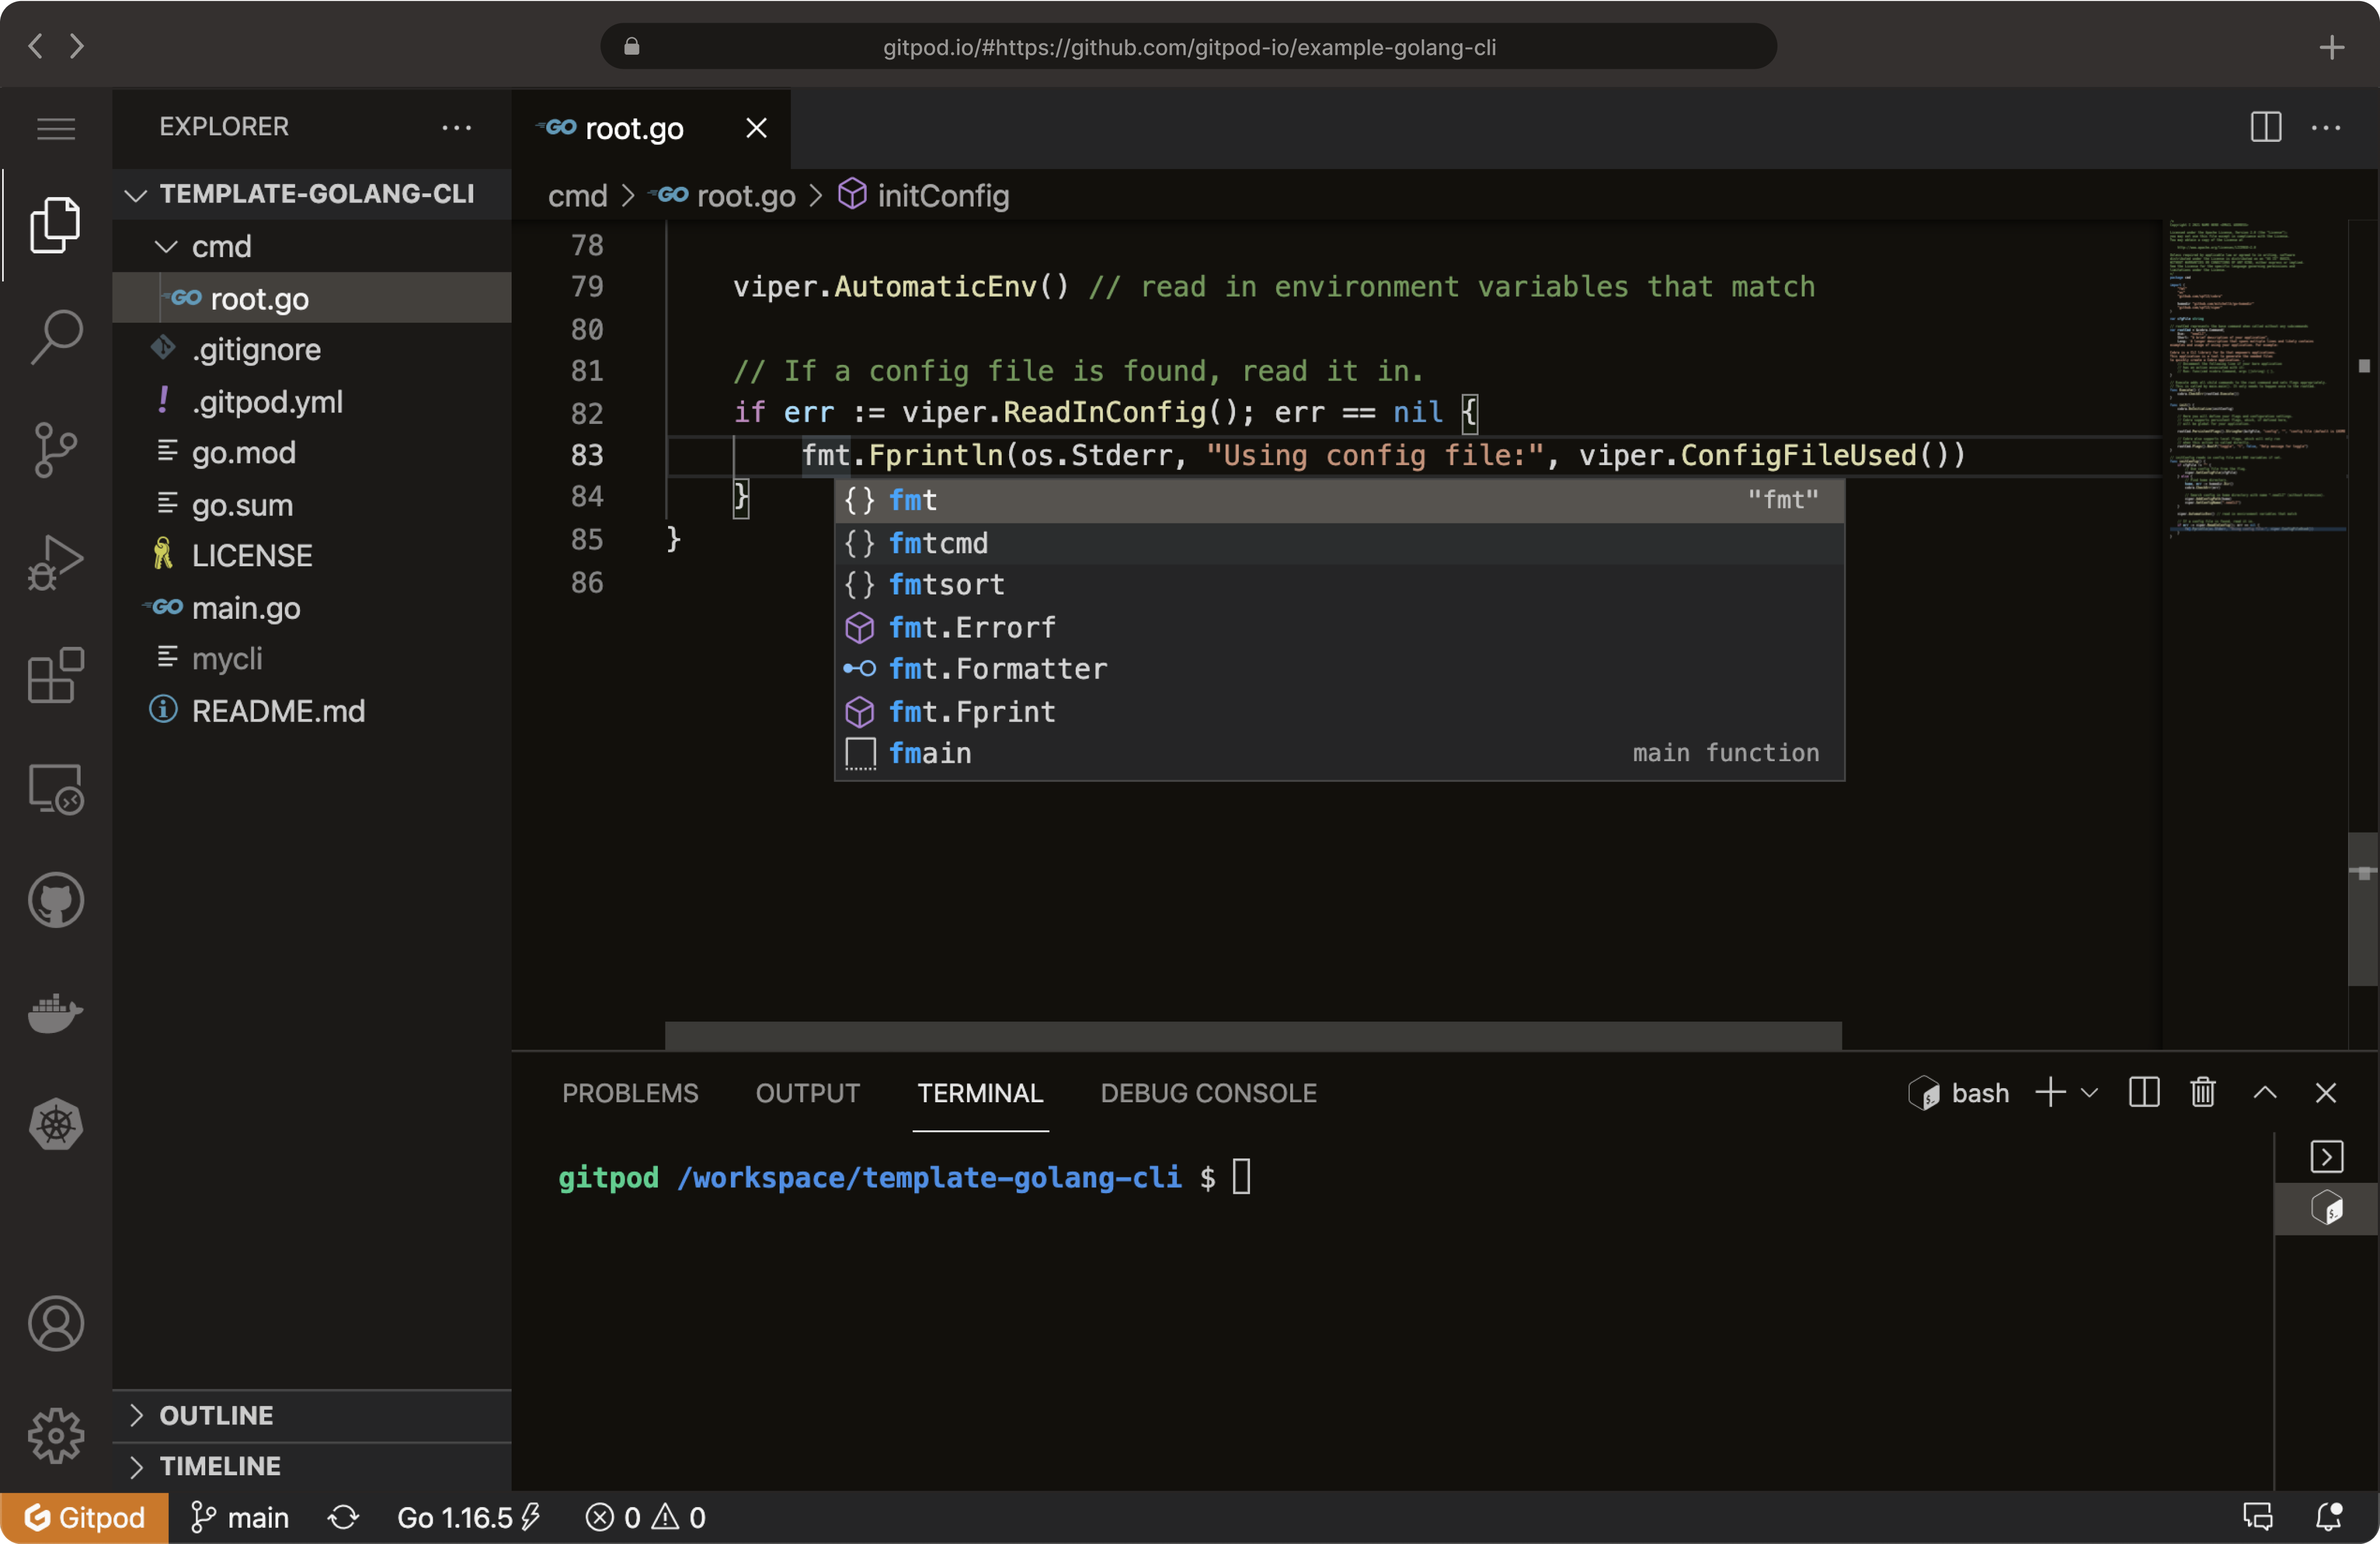Open the Kubernetes view icon
This screenshot has width=2380, height=1544.
click(56, 1124)
